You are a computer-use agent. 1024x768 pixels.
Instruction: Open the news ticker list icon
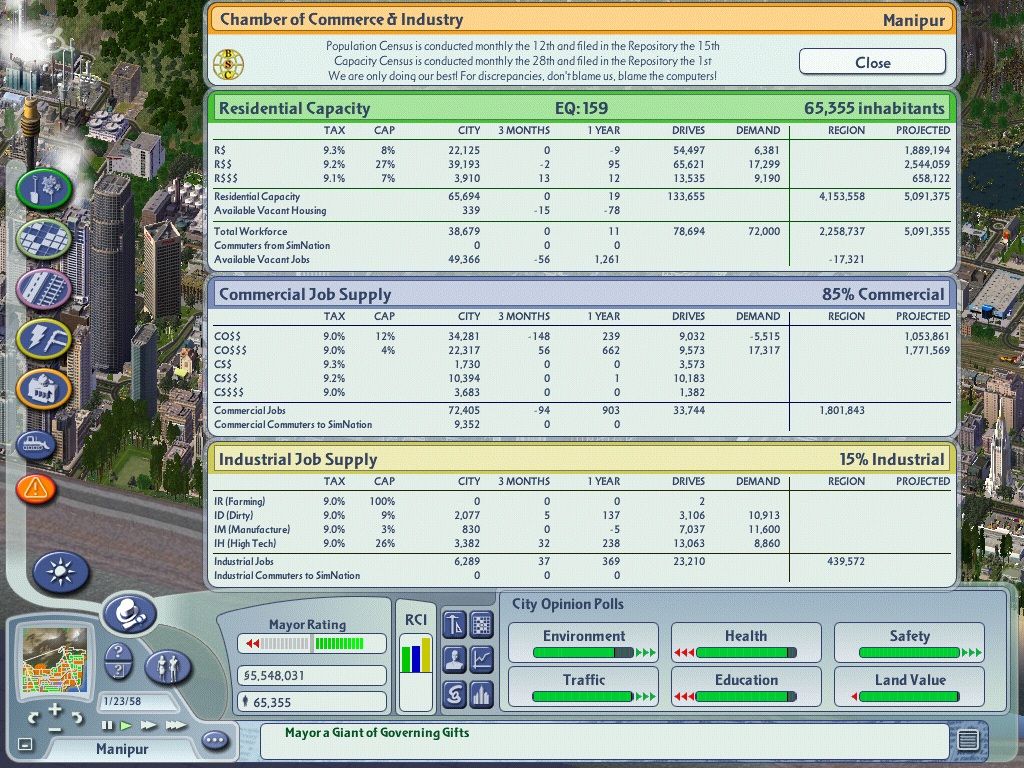968,739
